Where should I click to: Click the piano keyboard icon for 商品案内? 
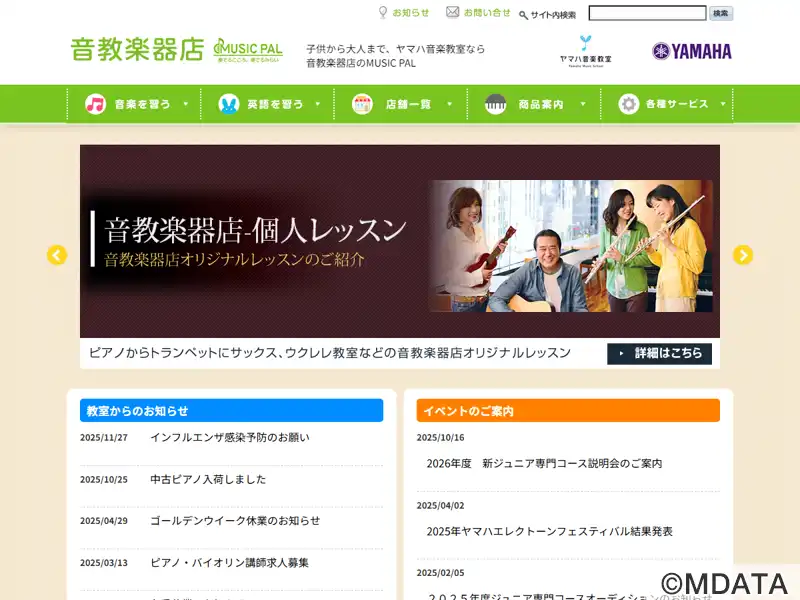pos(495,104)
